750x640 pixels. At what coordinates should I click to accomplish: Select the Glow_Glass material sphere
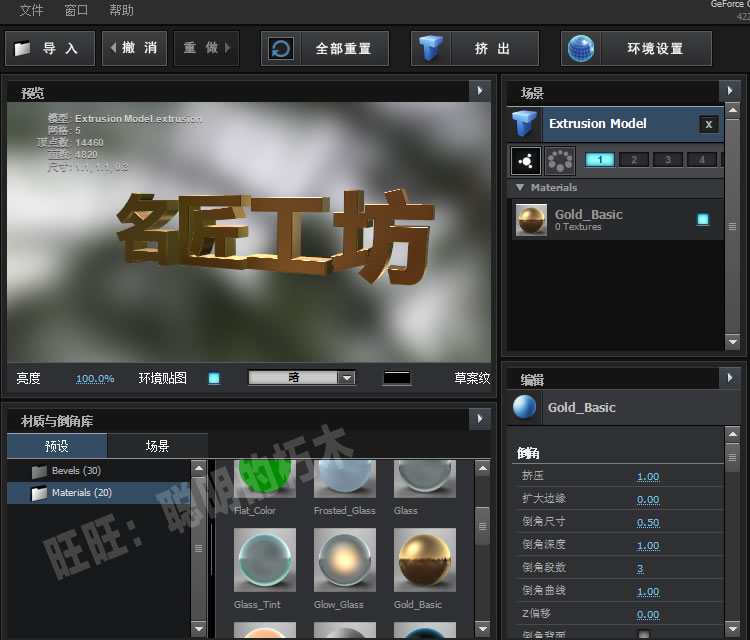[345, 560]
